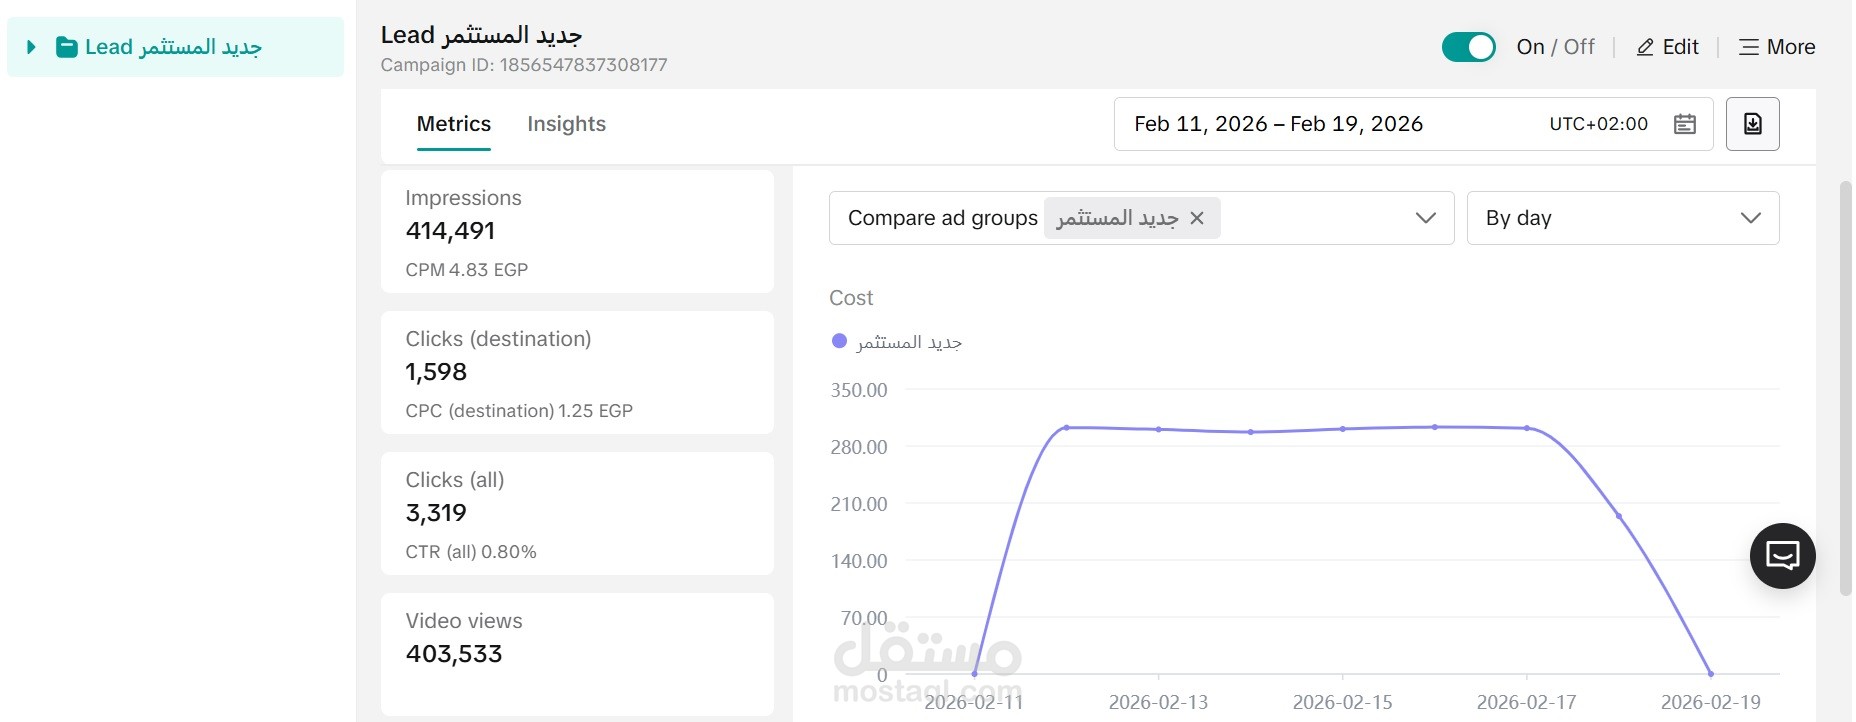Click the export data download icon
This screenshot has height=722, width=1856.
pos(1752,123)
